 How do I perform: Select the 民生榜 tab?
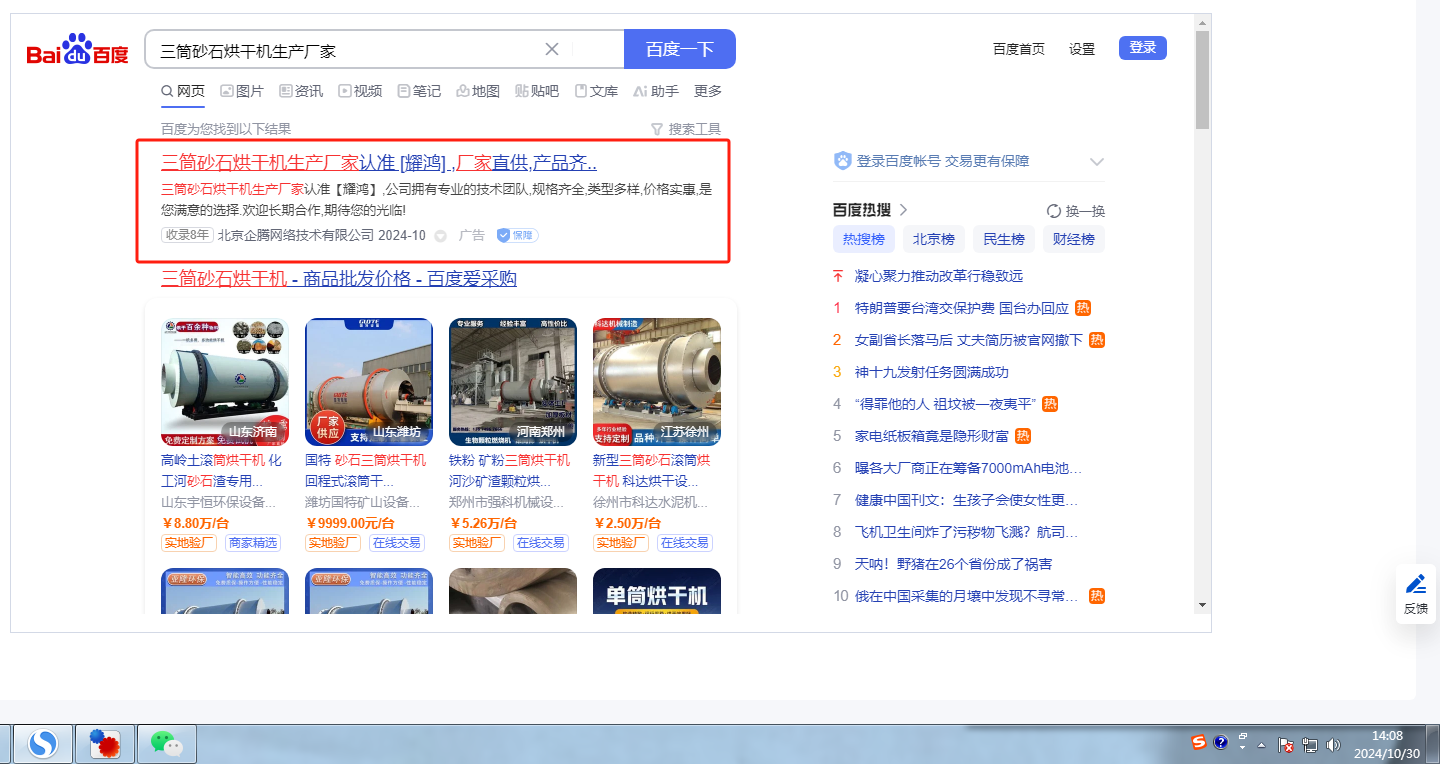tap(1004, 239)
